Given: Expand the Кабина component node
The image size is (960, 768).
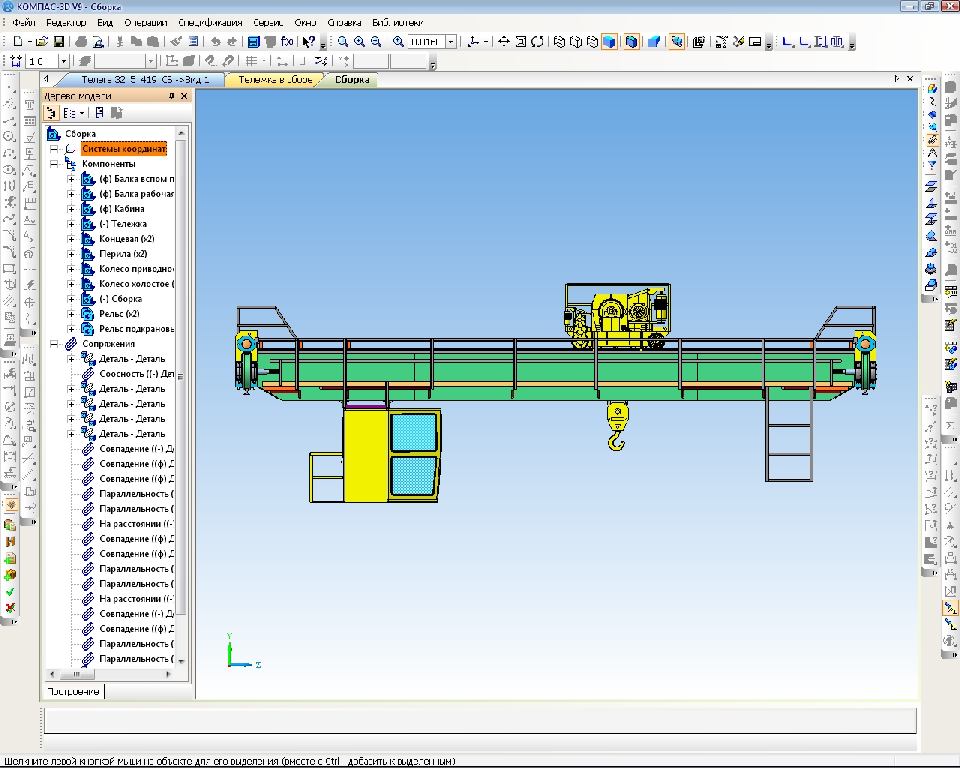Looking at the screenshot, I should (x=71, y=209).
